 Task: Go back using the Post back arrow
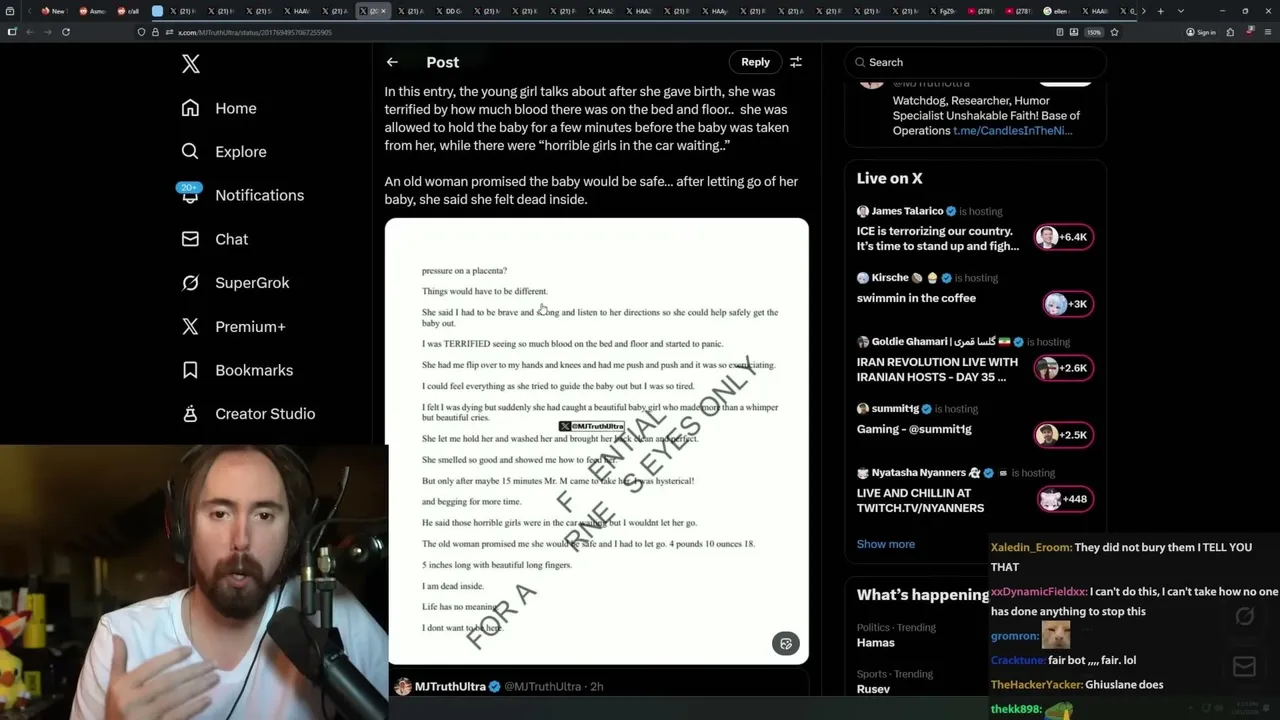(x=392, y=62)
